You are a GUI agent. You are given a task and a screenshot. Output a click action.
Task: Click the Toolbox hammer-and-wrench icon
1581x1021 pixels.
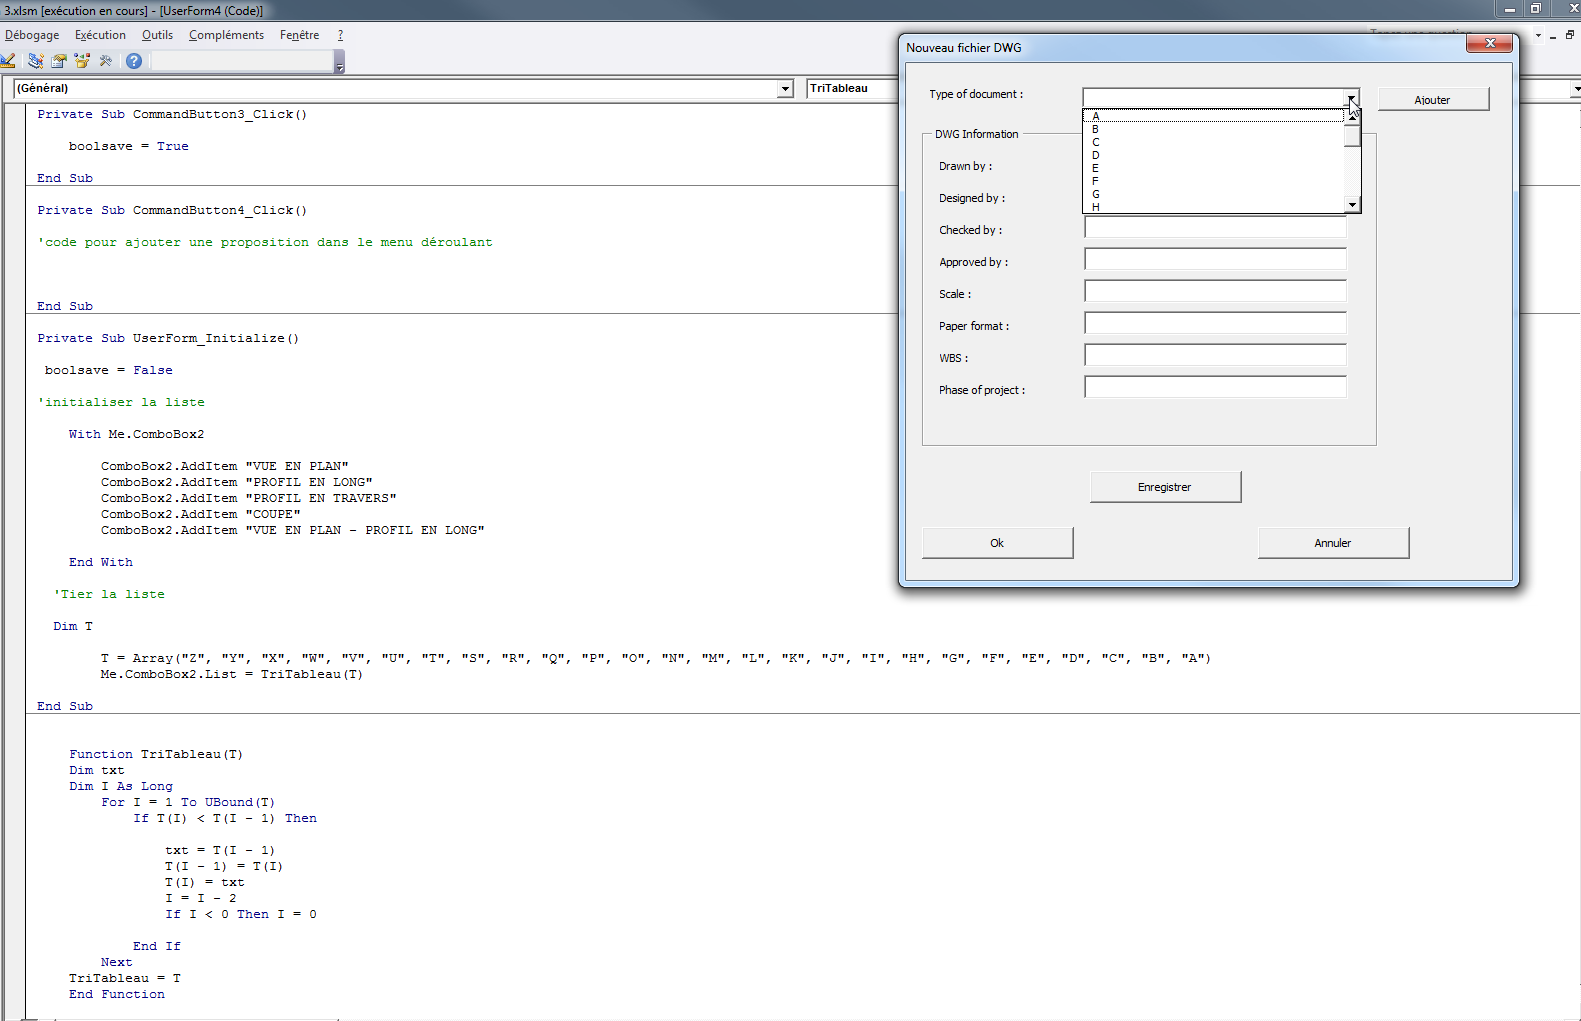[x=106, y=61]
